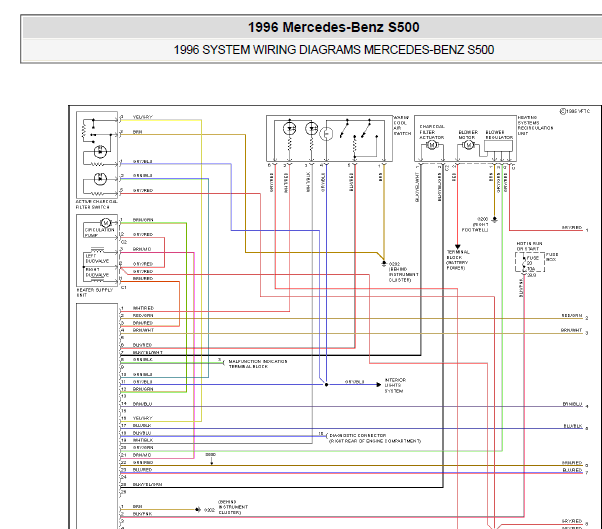The width and height of the screenshot is (602, 529).
Task: Click 'HEATING SYSTEMS RECIRCULATION UNIT' label
Action: (x=535, y=126)
